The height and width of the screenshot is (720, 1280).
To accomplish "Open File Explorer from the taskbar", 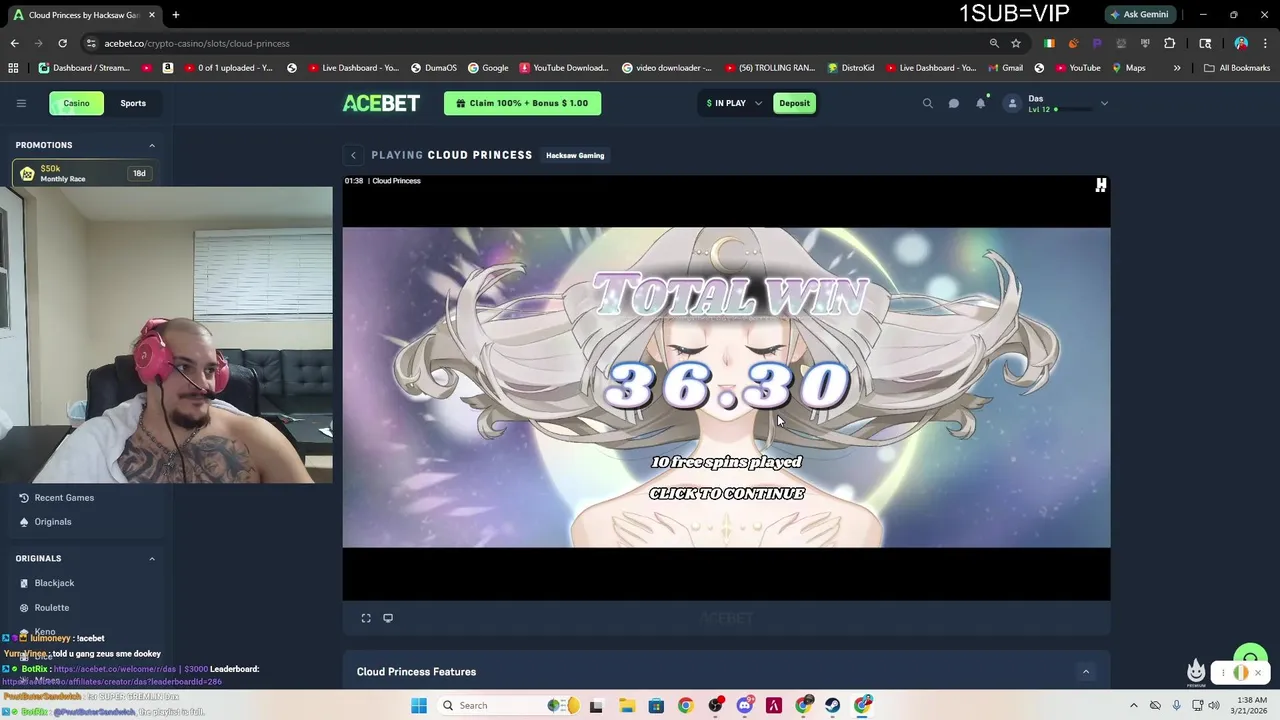I will pyautogui.click(x=626, y=705).
